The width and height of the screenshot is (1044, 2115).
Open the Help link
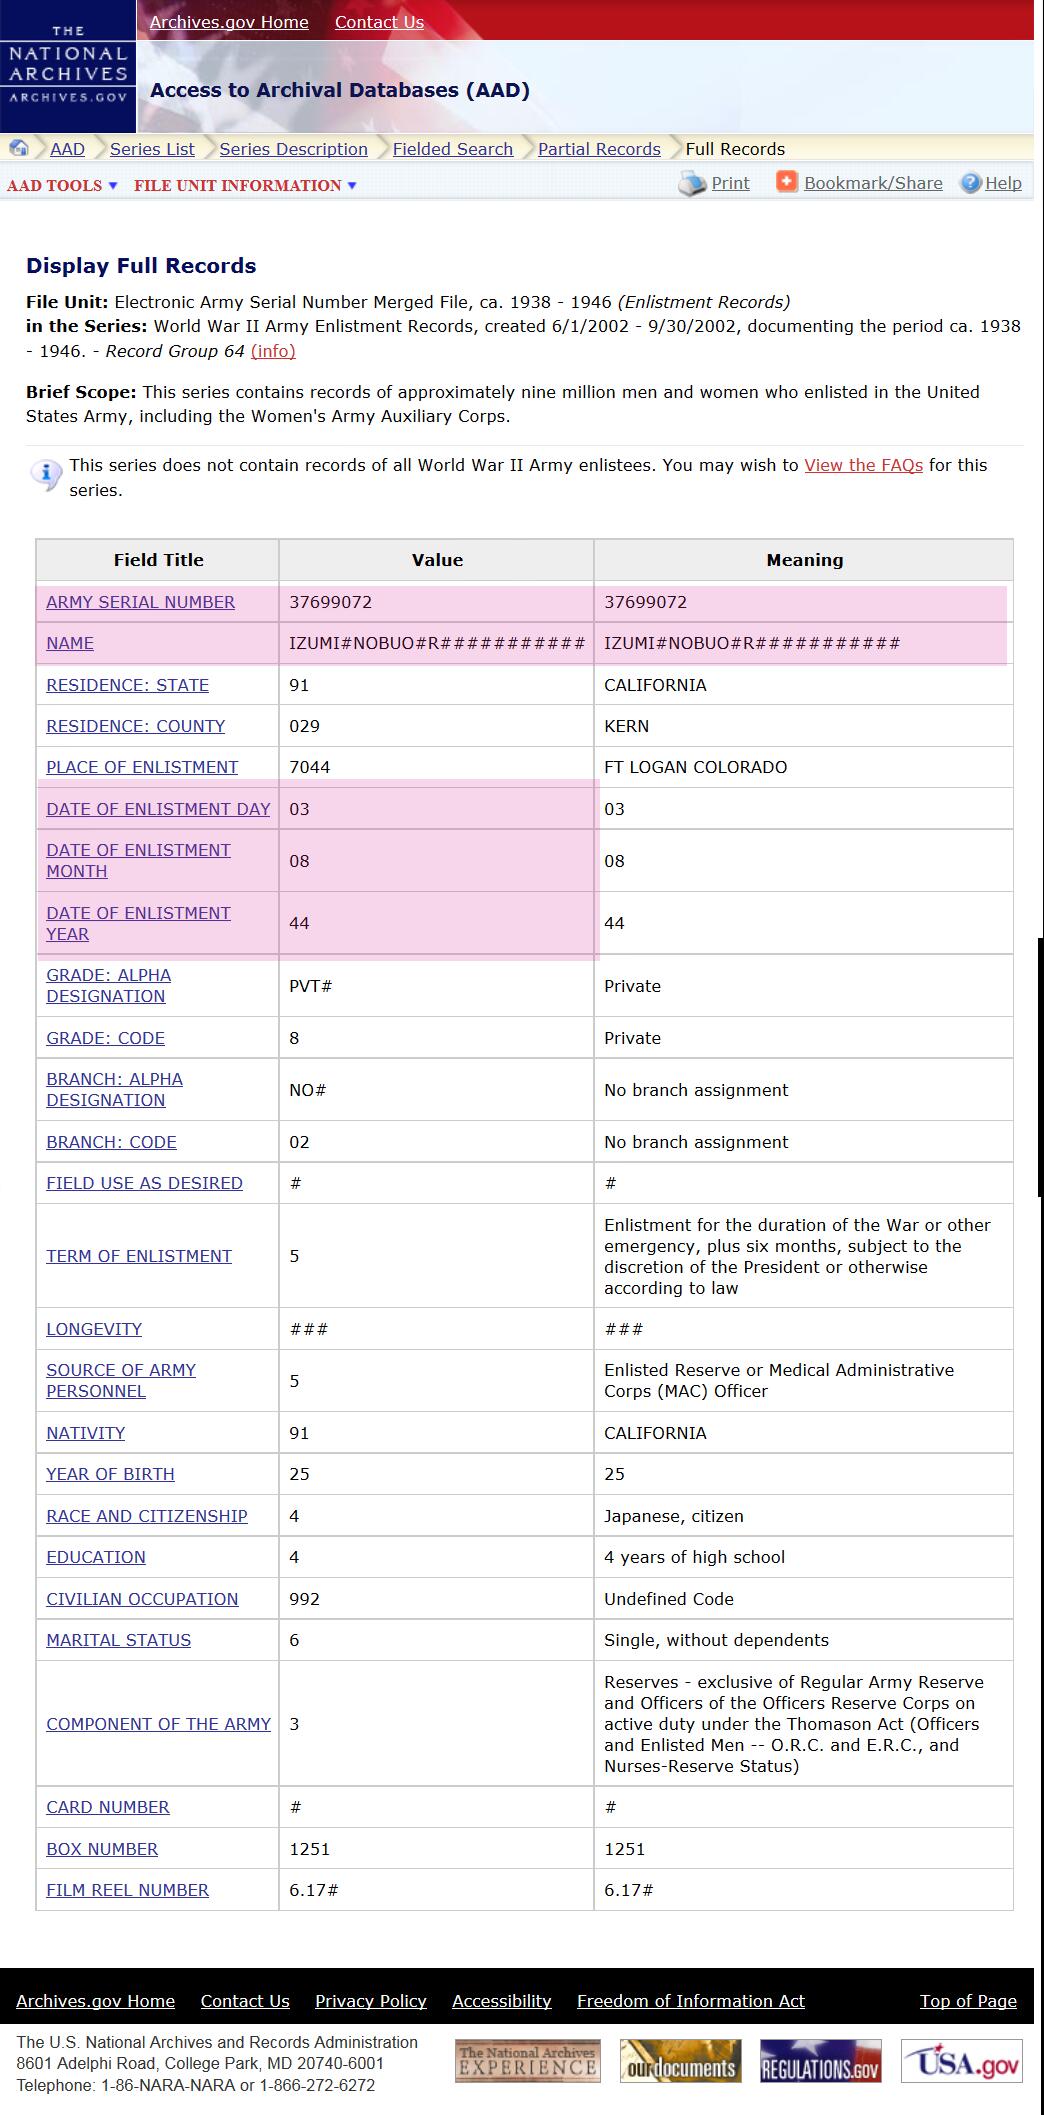tap(1003, 183)
